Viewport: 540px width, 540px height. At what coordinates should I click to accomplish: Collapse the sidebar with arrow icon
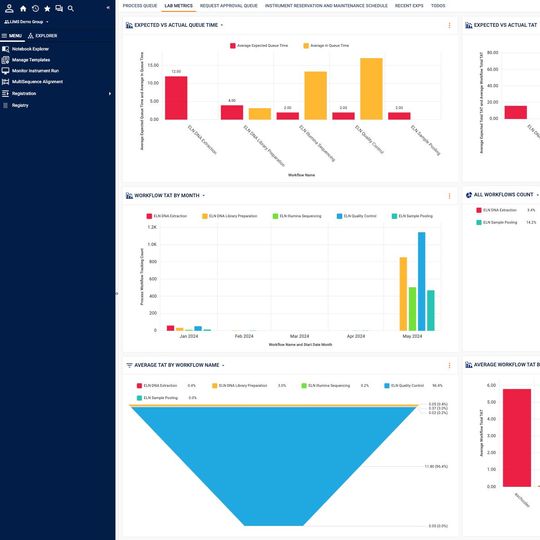108,7
